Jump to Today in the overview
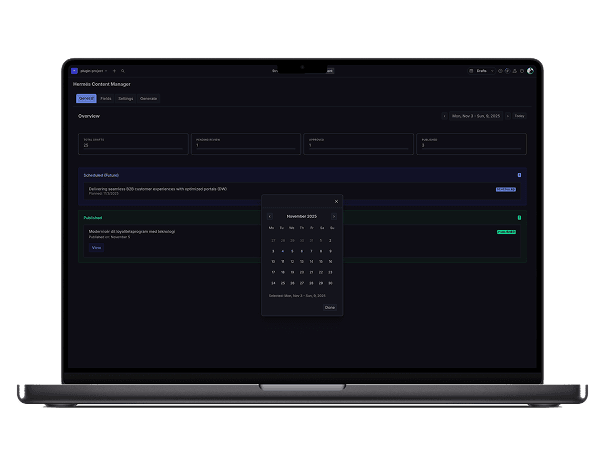The image size is (600, 465). coord(519,116)
